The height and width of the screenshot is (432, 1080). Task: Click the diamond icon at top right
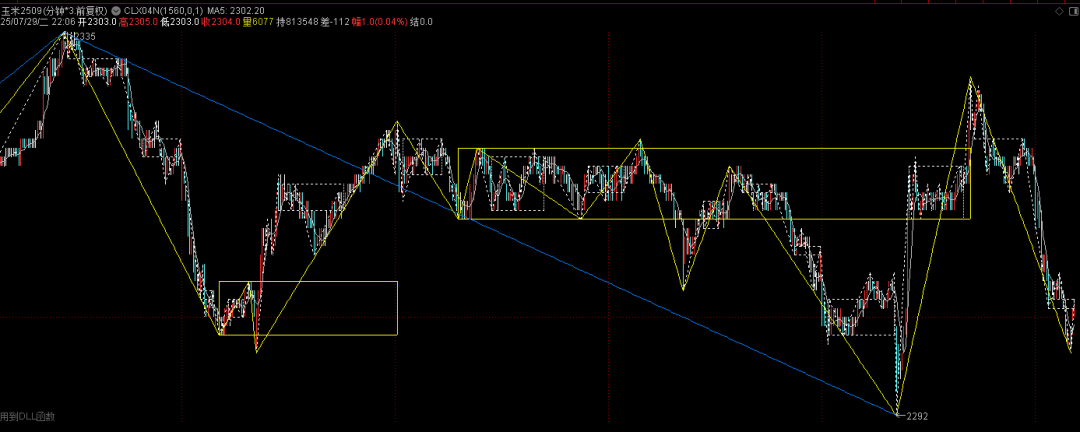pyautogui.click(x=1059, y=12)
